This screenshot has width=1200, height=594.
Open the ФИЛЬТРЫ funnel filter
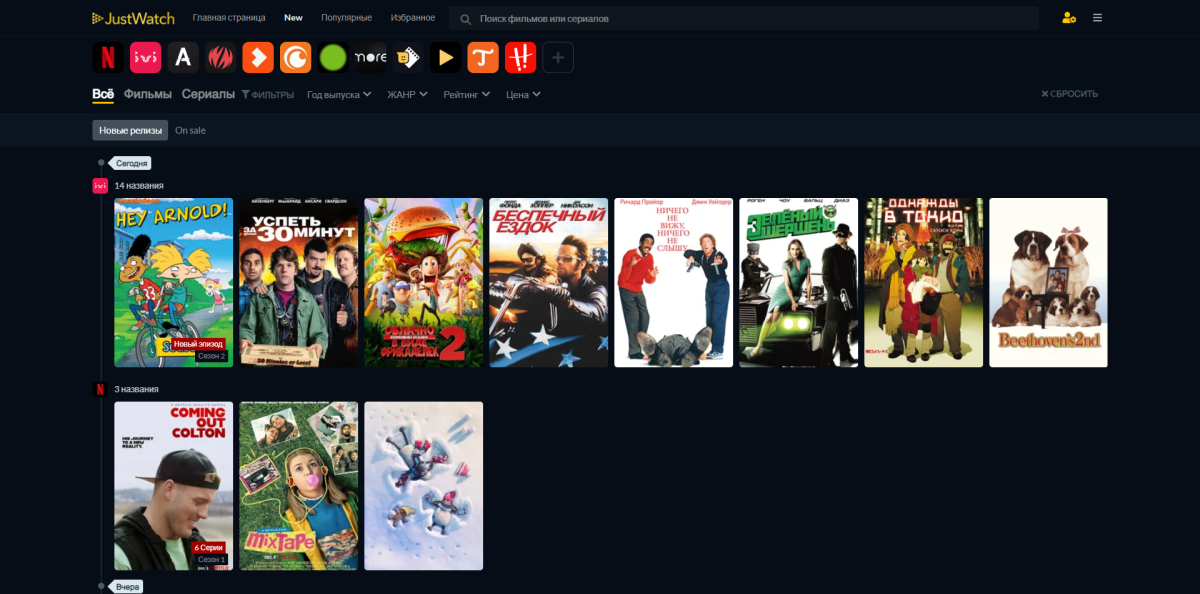[268, 95]
